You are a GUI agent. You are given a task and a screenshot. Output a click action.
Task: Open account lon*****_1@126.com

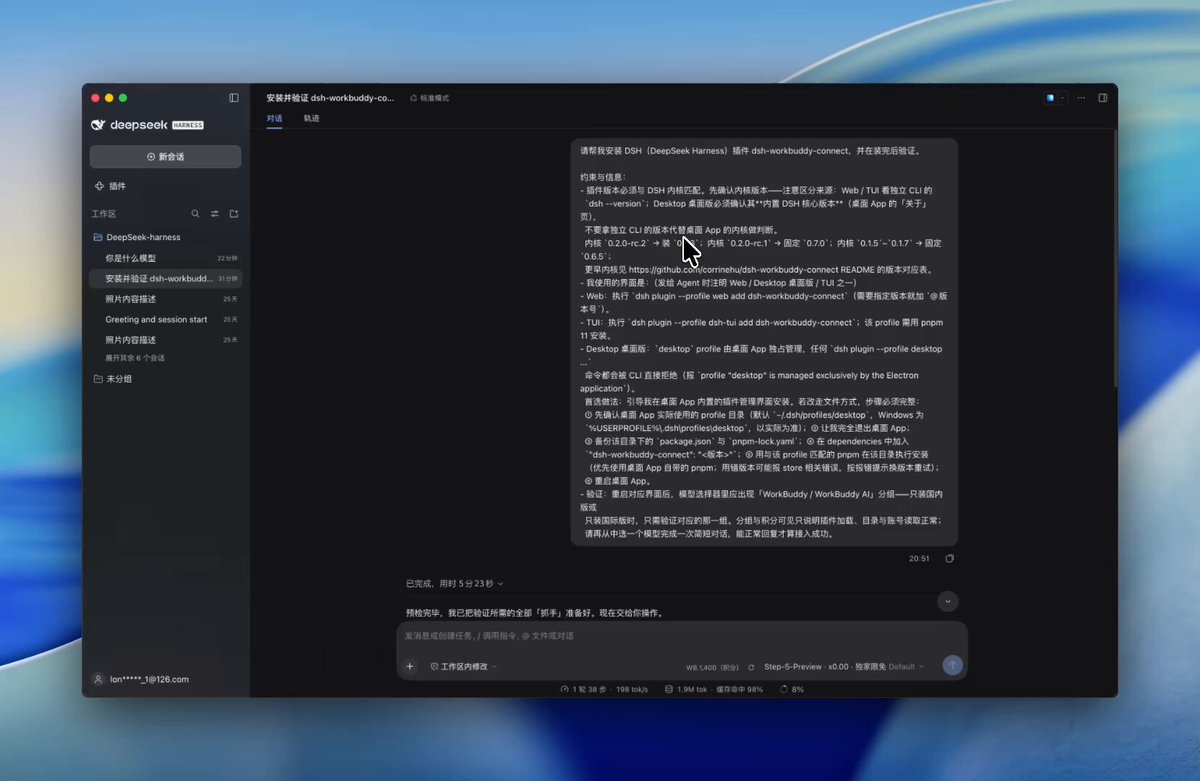coord(140,679)
